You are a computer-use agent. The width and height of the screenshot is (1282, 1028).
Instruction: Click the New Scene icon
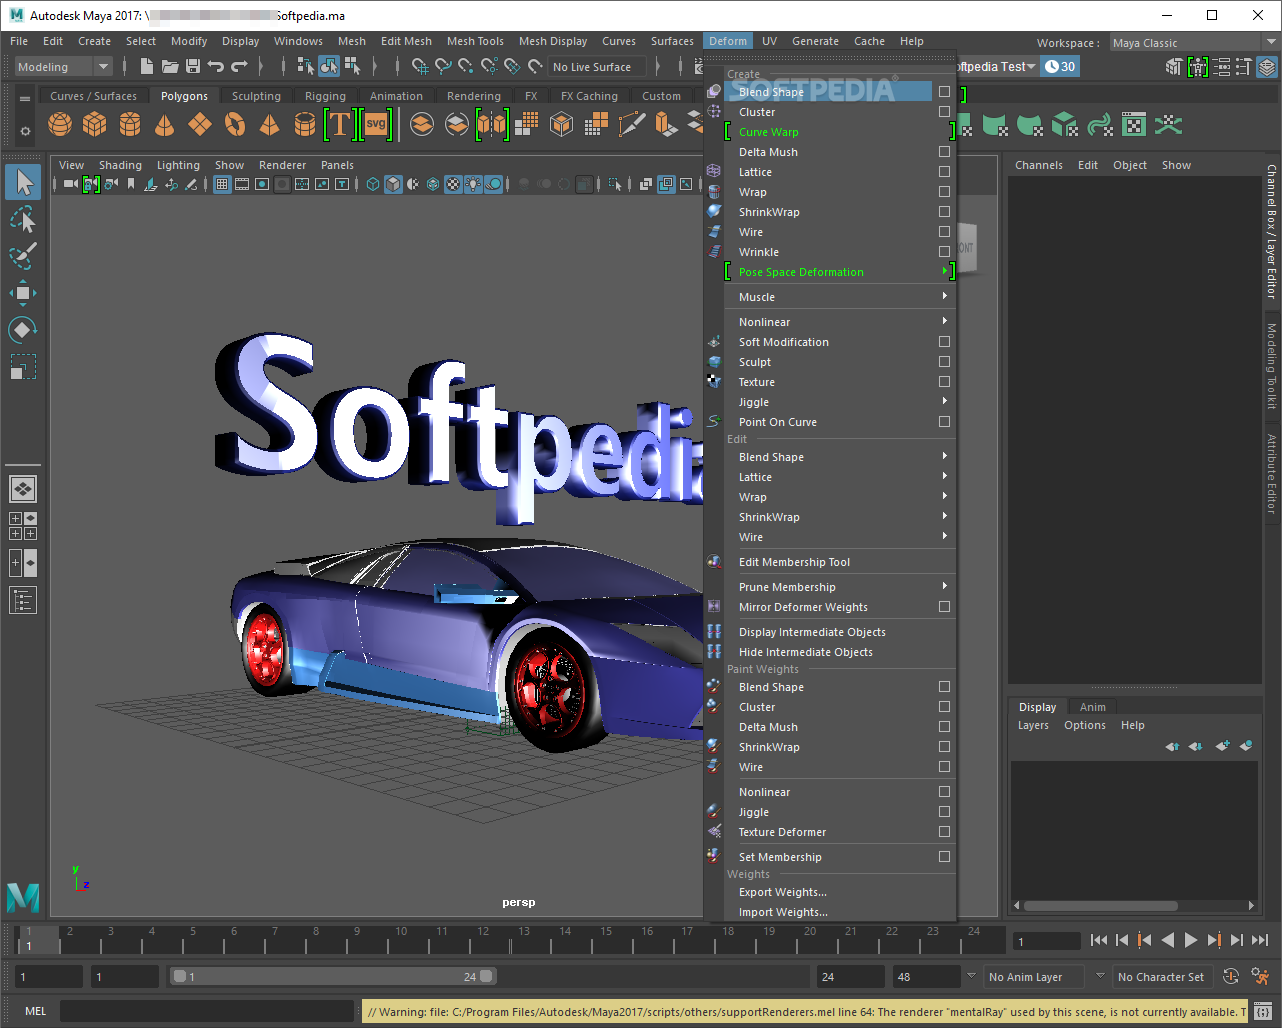tap(147, 67)
